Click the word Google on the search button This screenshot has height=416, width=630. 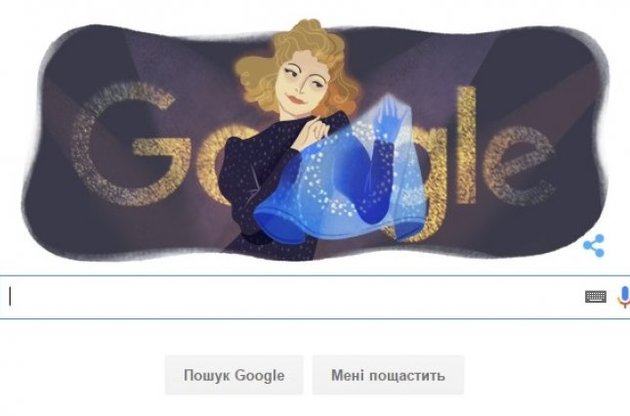(x=260, y=375)
